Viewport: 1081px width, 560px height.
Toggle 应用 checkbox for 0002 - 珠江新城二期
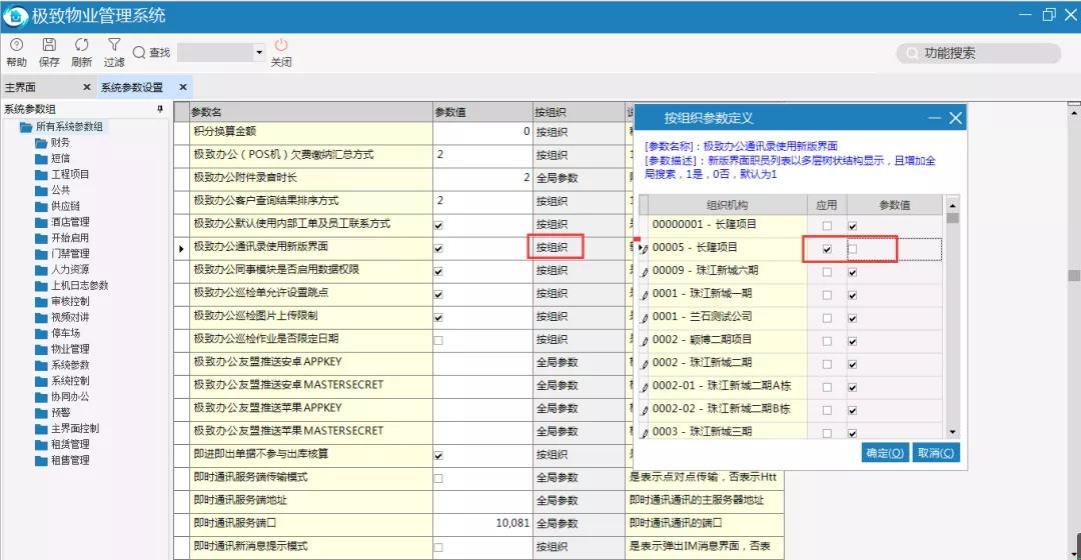click(827, 364)
